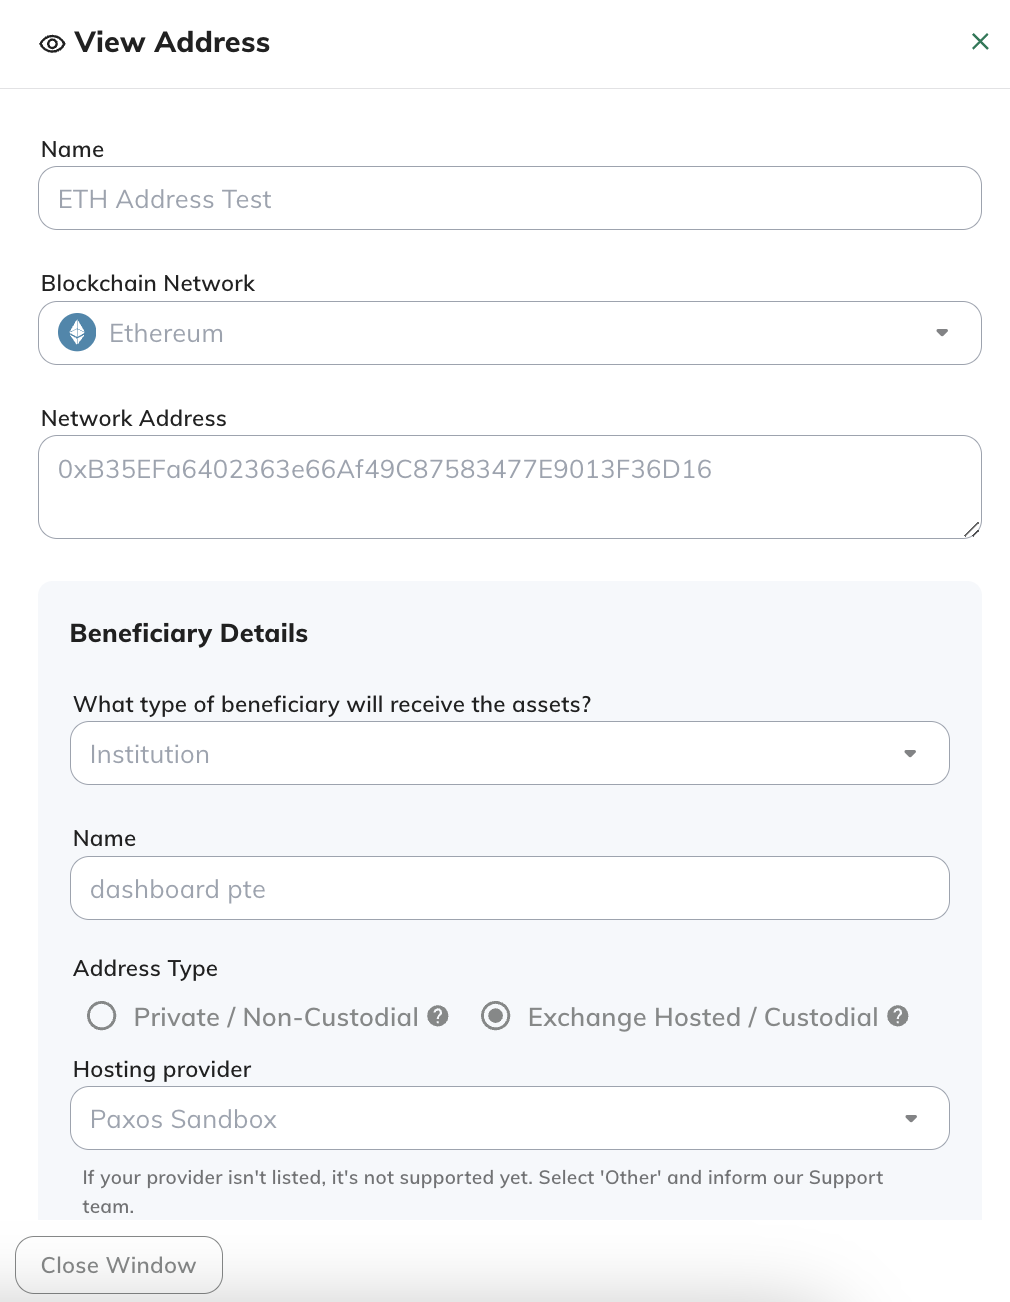Select the Private / Non-Custodial radio button

[102, 1016]
